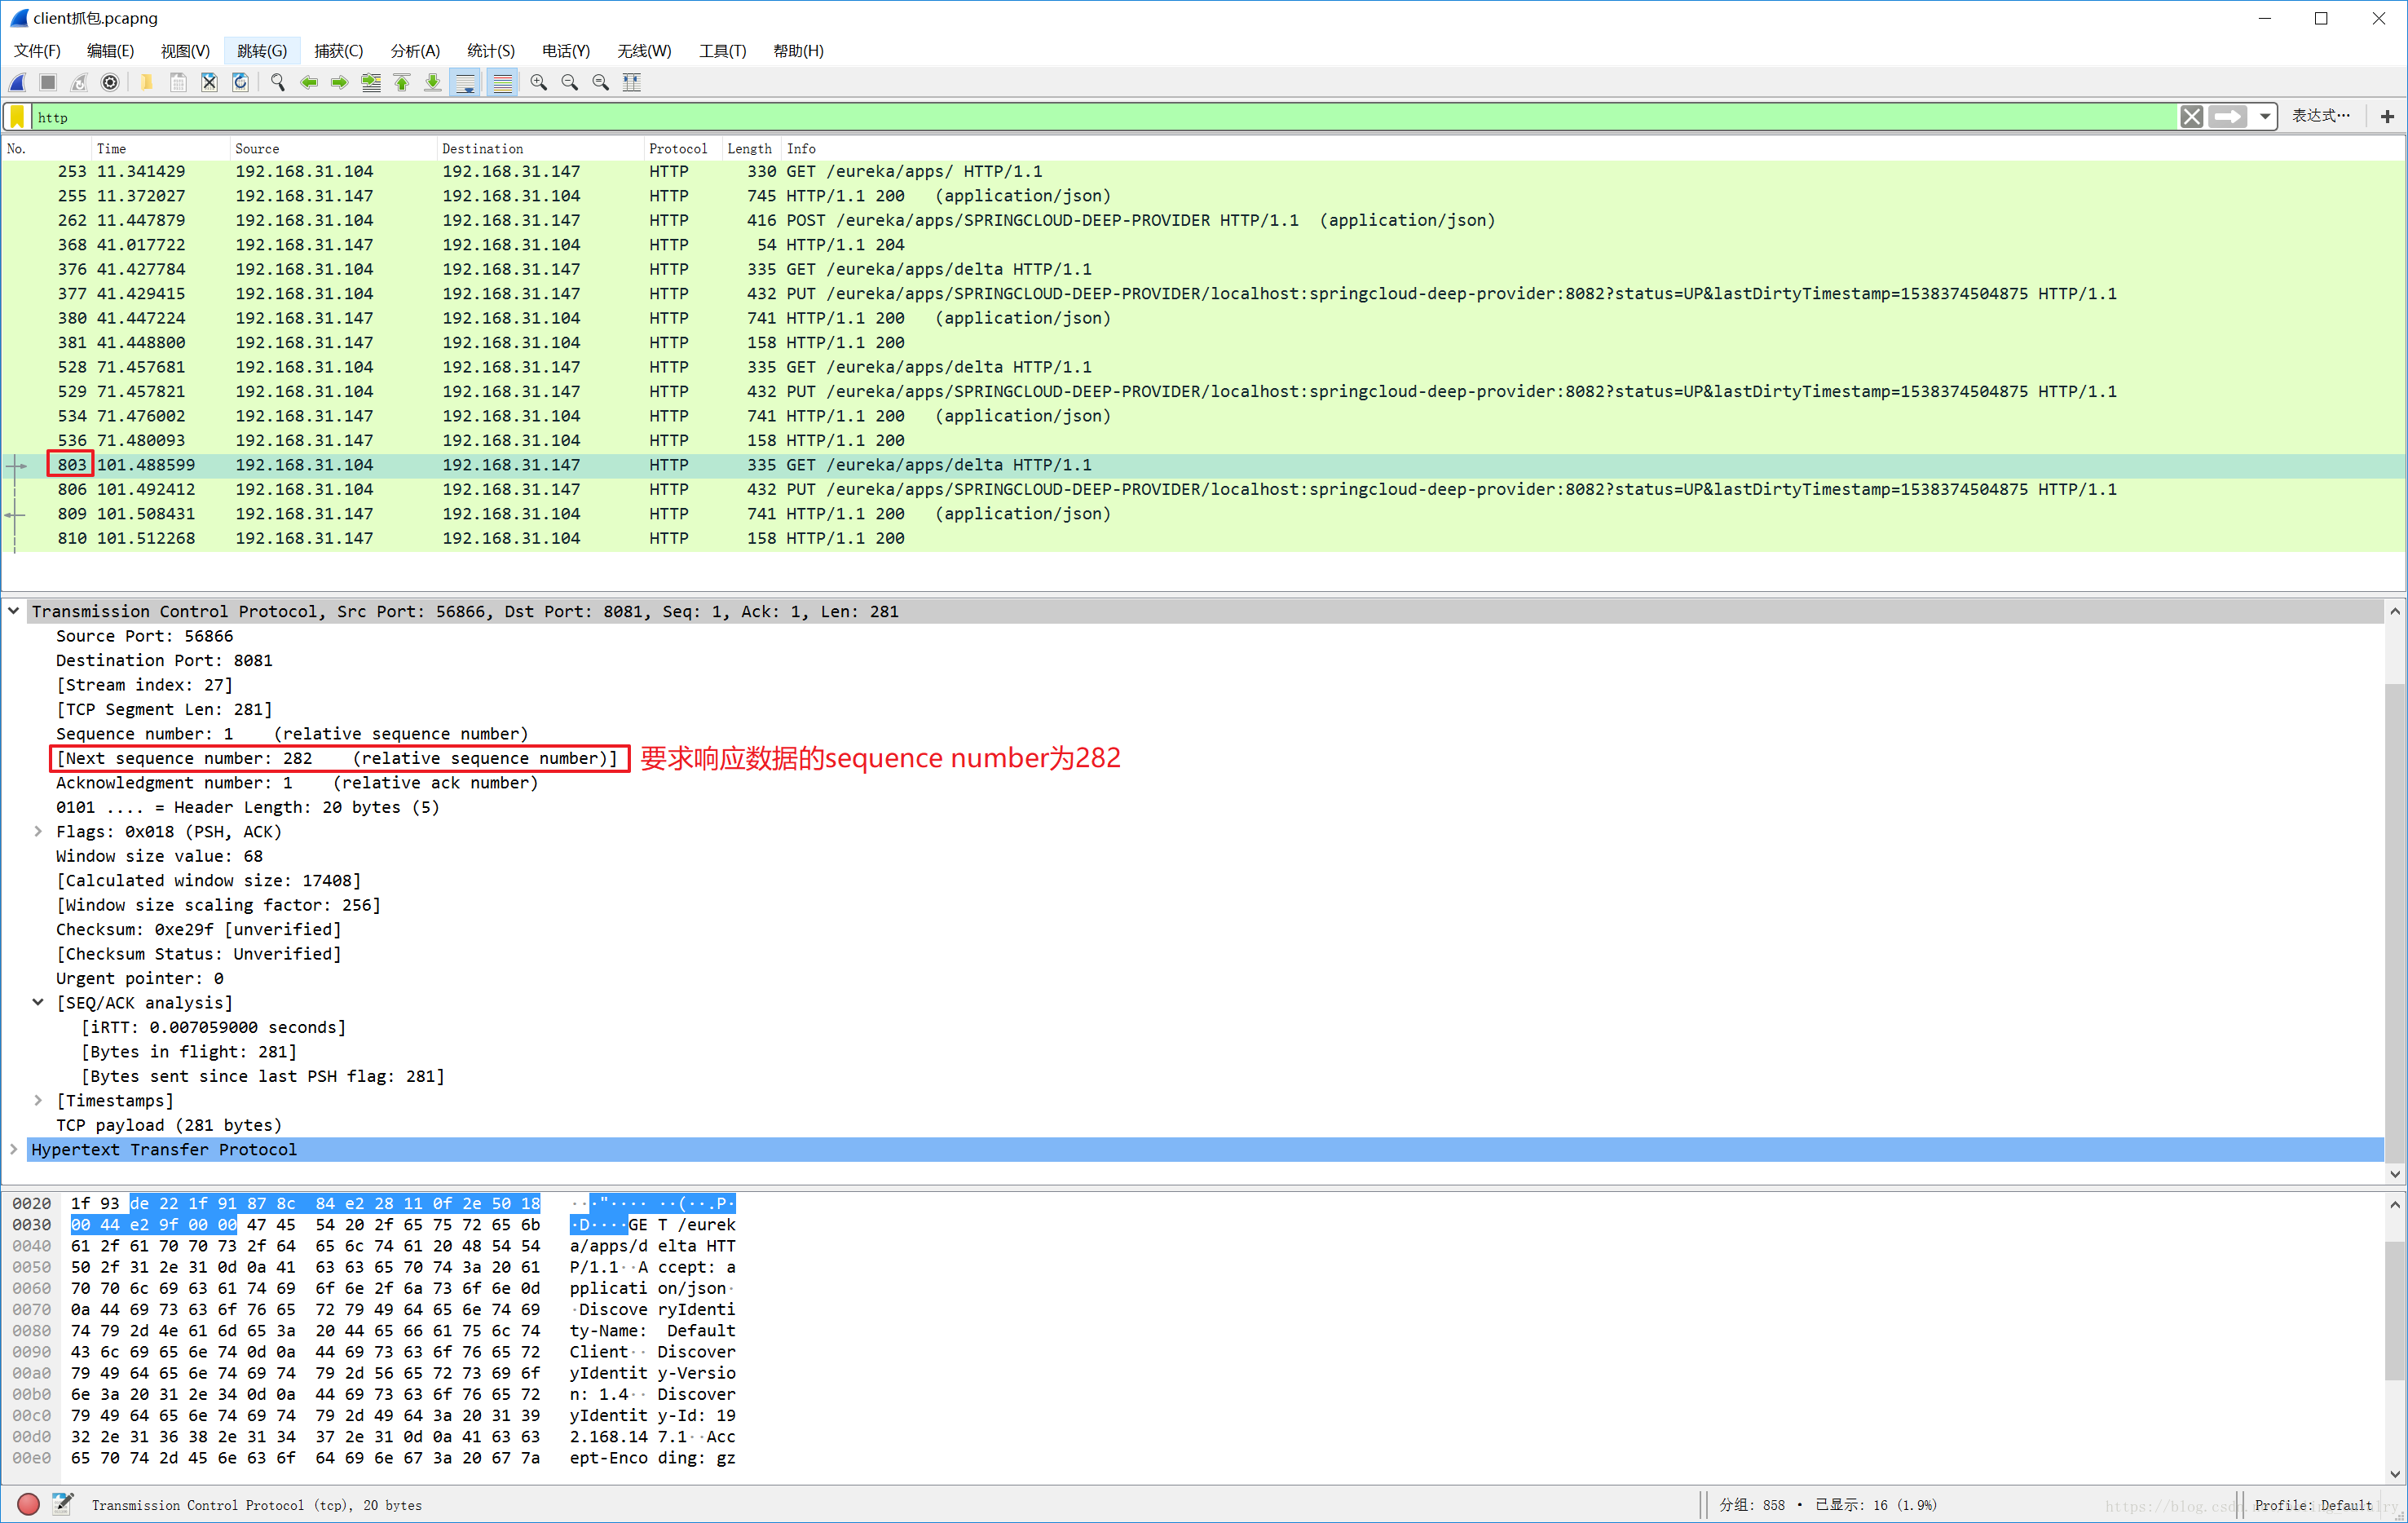Toggle packet colorization button
This screenshot has width=2408, height=1523.
pos(503,83)
